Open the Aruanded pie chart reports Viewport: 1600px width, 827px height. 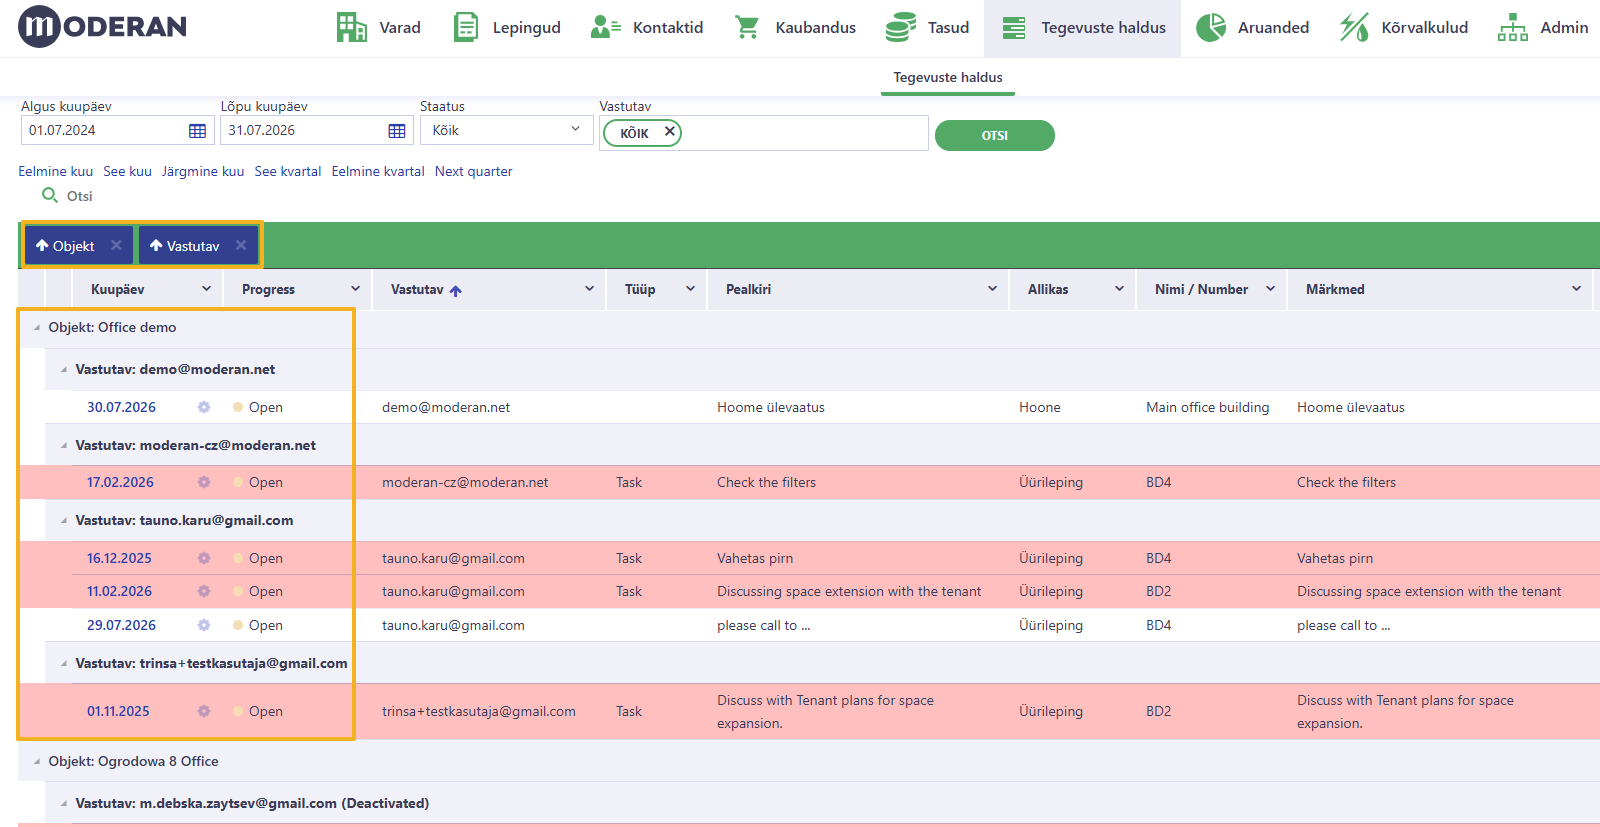pyautogui.click(x=1252, y=28)
